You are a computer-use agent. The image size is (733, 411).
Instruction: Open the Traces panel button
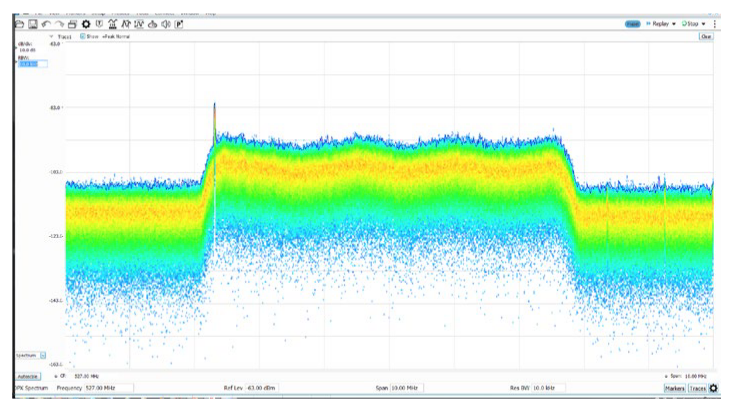[697, 387]
